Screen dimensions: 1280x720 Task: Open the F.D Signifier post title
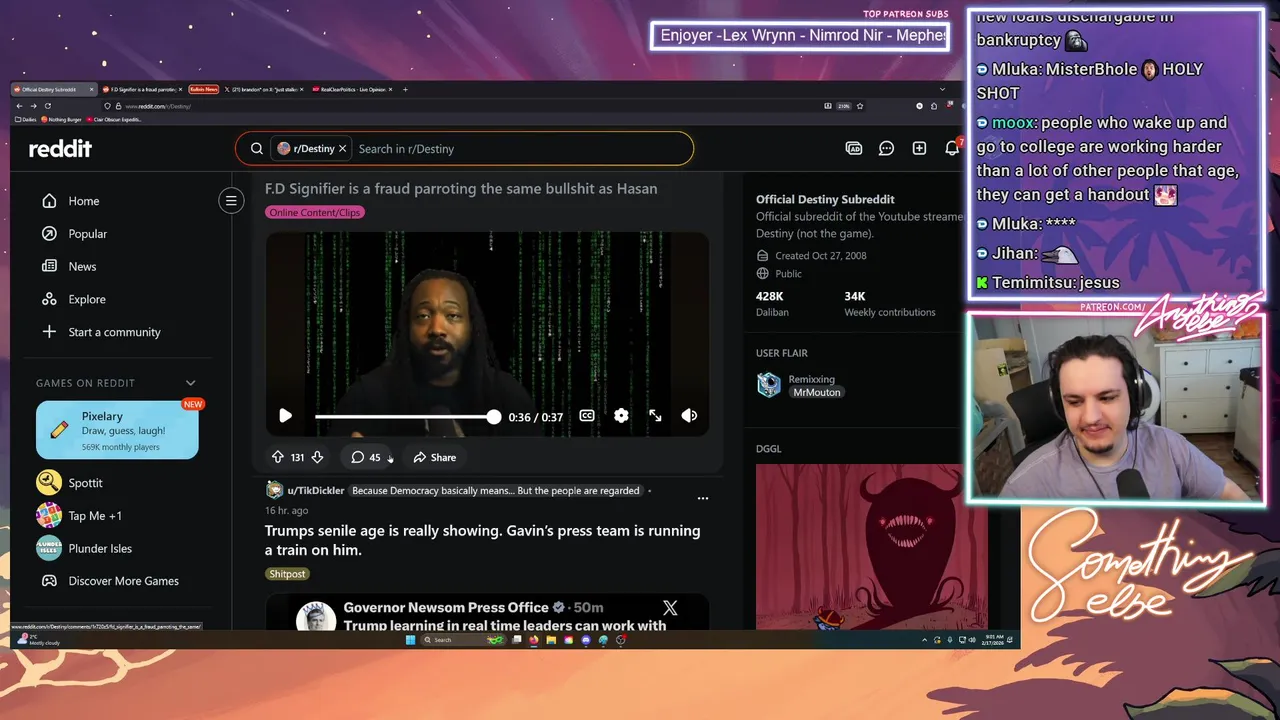click(461, 189)
